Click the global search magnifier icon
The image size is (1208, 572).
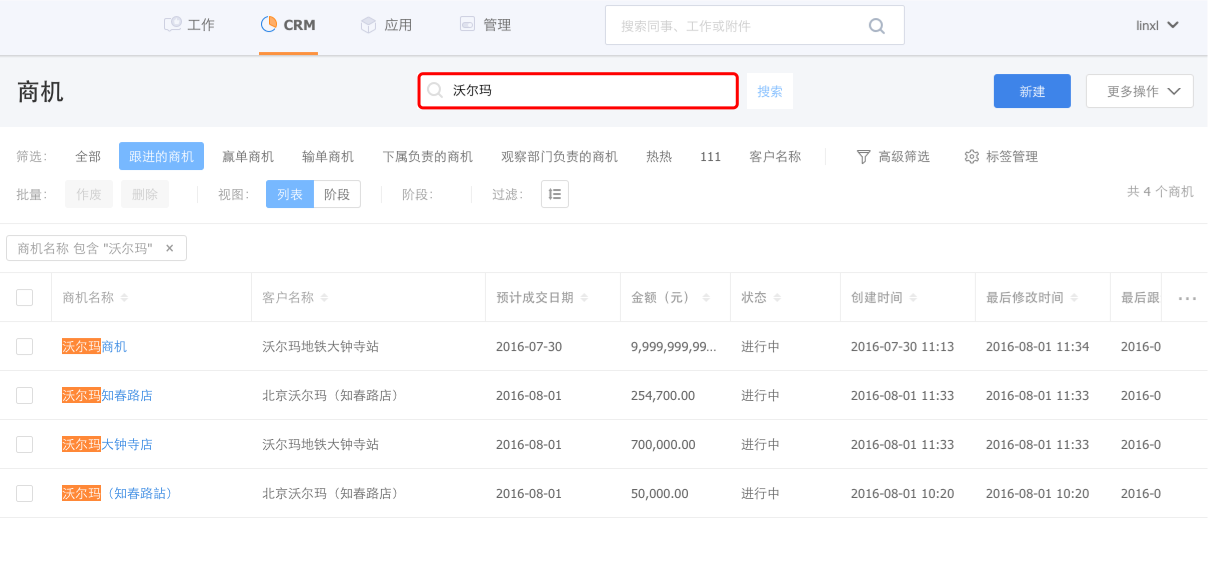(x=877, y=26)
